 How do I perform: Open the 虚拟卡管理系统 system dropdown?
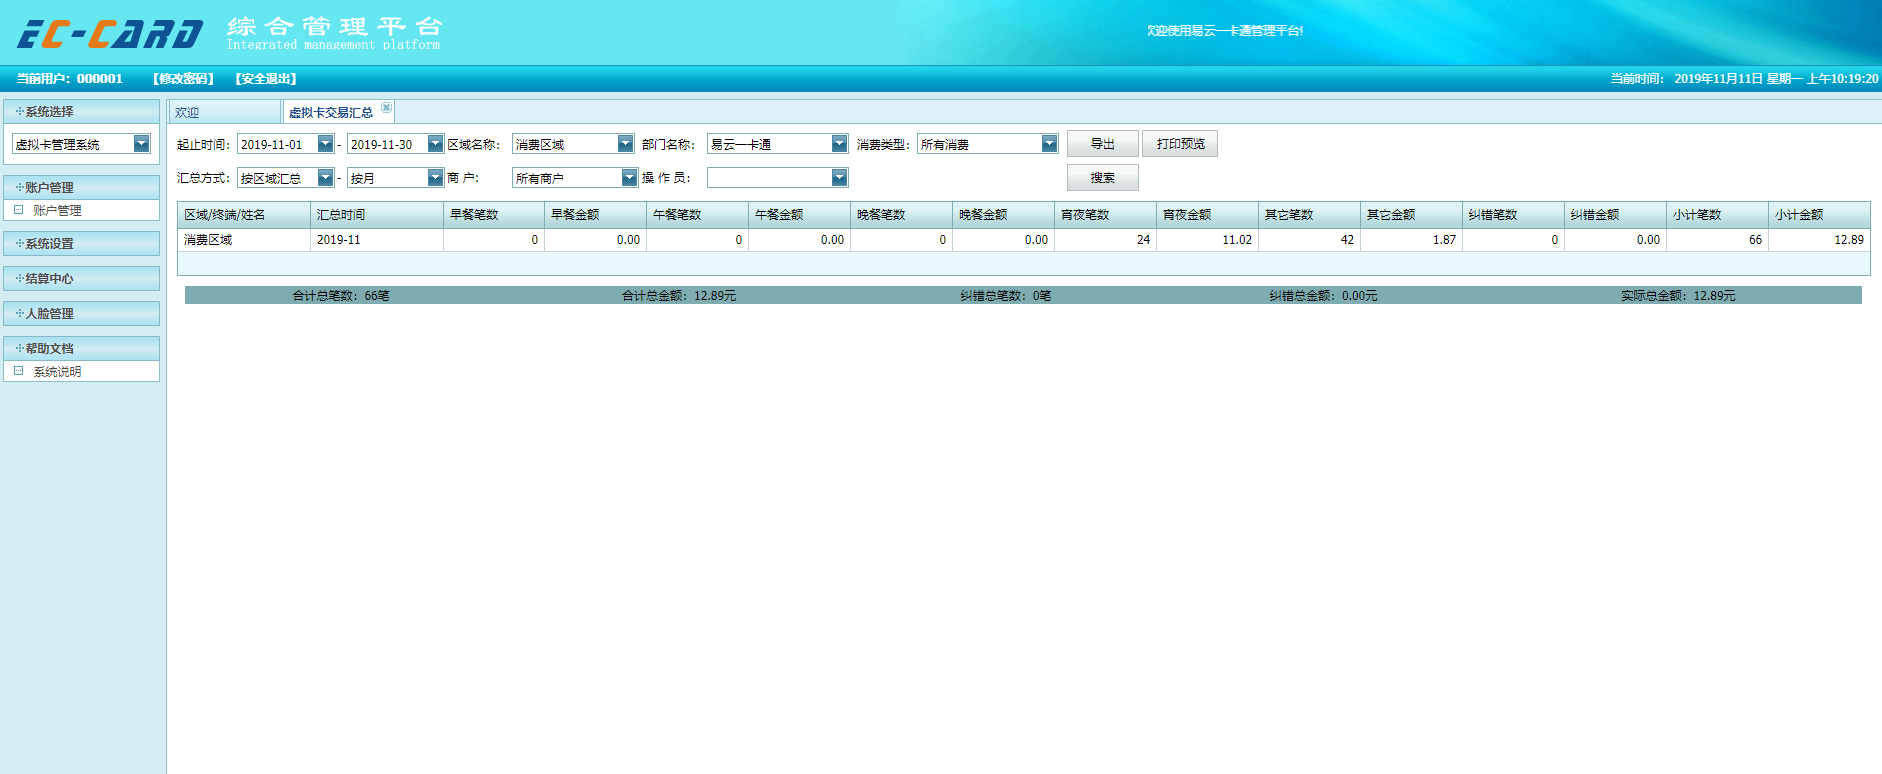[x=141, y=144]
